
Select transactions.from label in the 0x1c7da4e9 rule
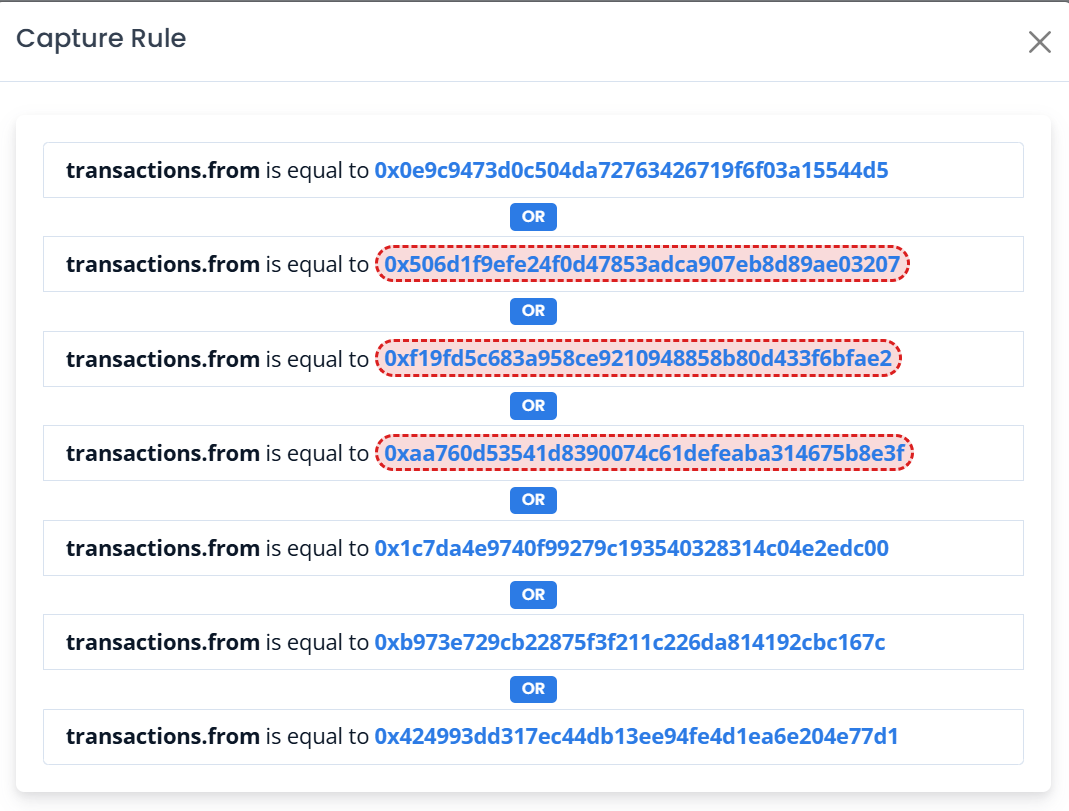click(163, 548)
